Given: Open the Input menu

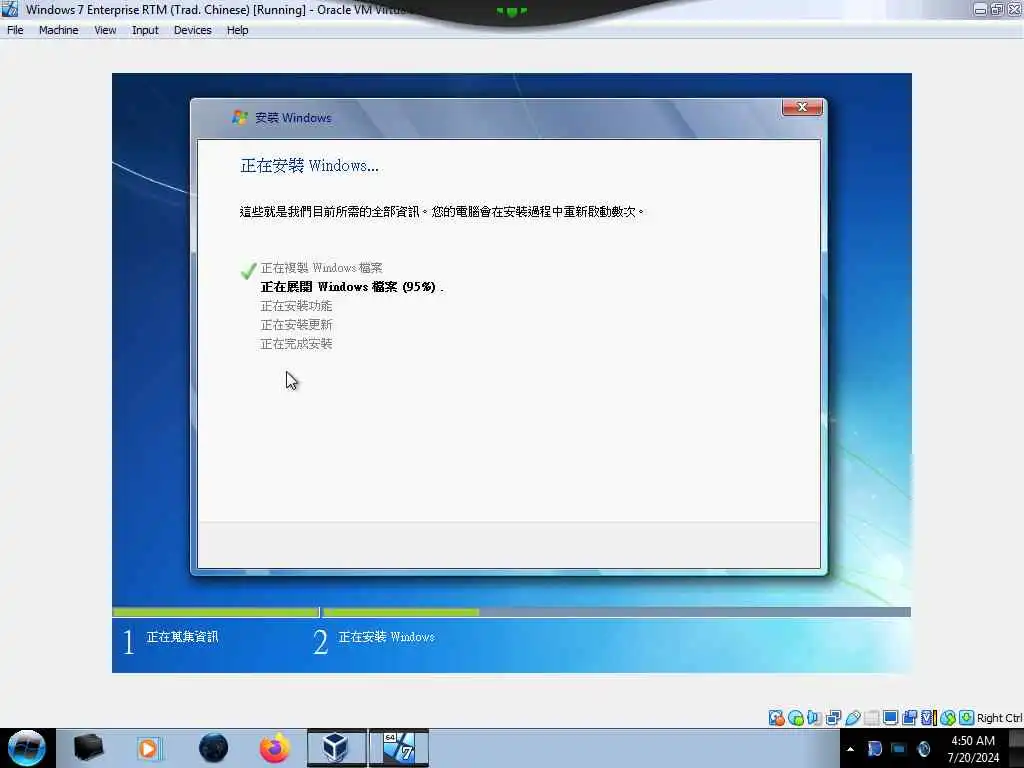Looking at the screenshot, I should point(145,30).
